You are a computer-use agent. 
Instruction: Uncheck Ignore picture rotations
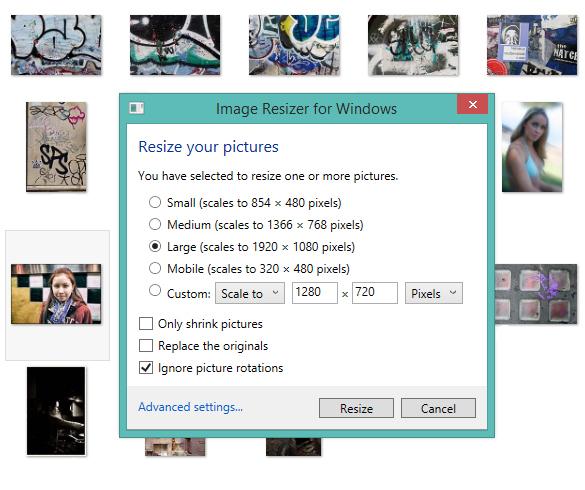[x=146, y=368]
